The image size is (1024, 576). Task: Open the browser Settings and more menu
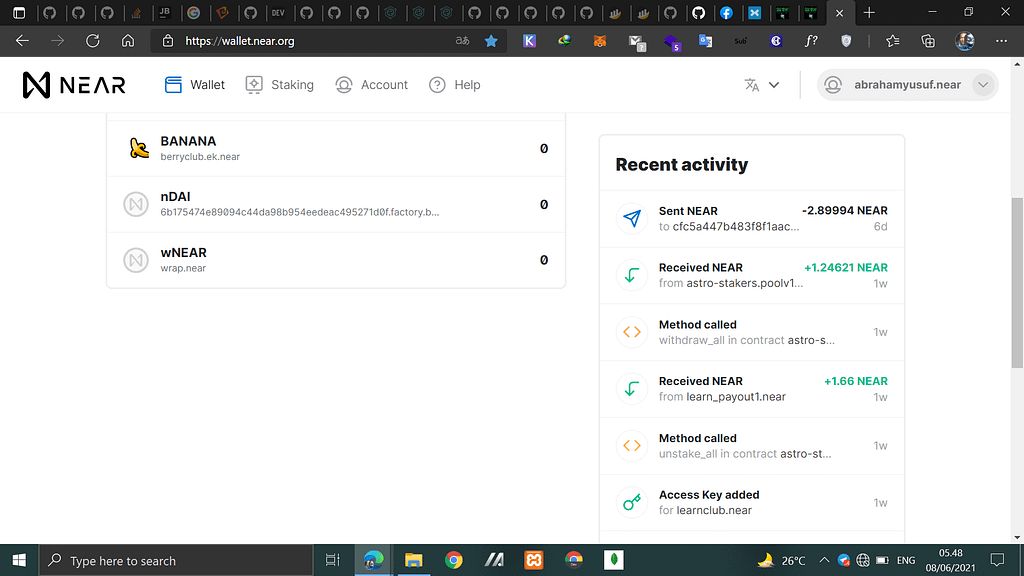coord(1001,40)
